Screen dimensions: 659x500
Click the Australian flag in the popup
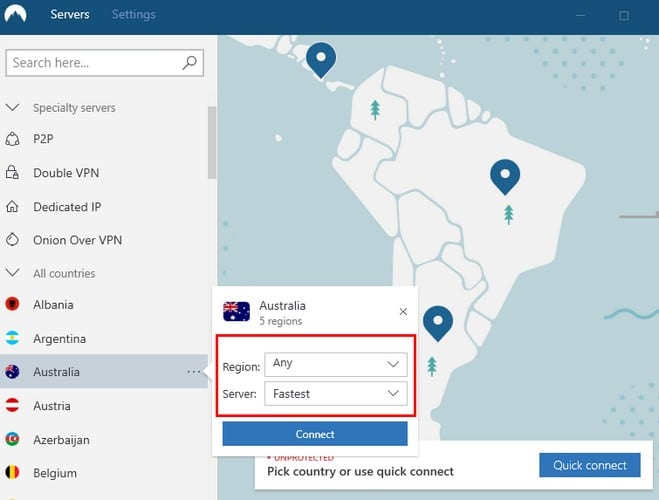[x=236, y=312]
